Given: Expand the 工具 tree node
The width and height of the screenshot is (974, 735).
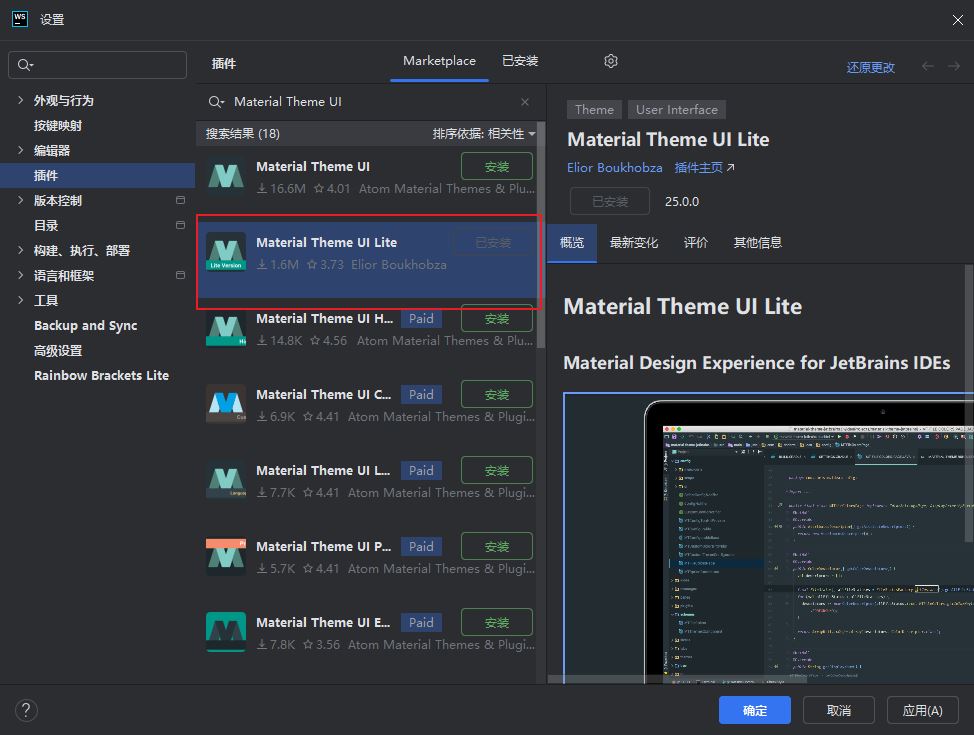Looking at the screenshot, I should (20, 300).
